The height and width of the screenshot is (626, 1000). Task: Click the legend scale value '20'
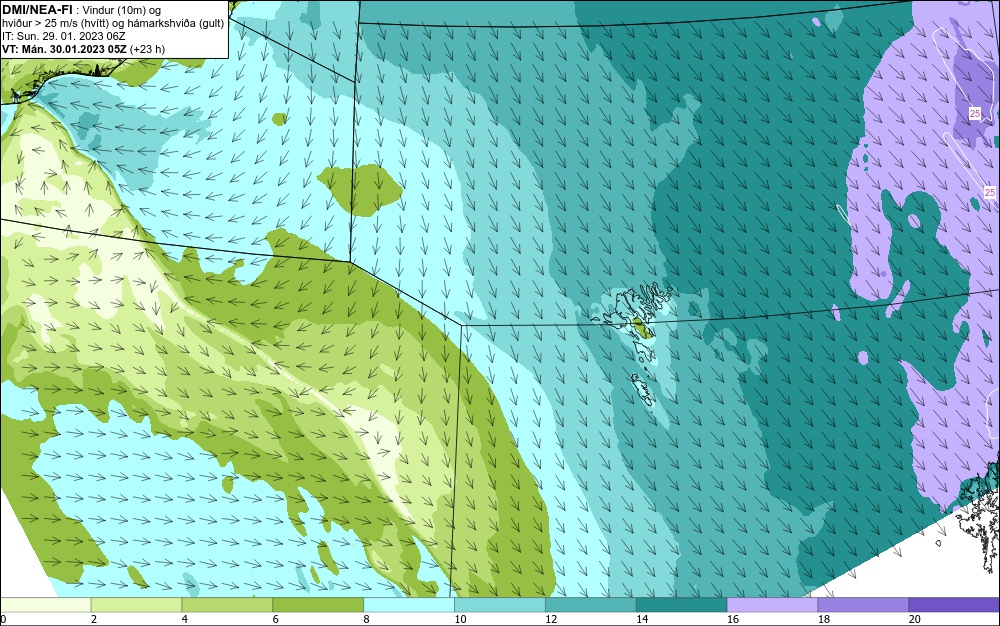pos(915,619)
